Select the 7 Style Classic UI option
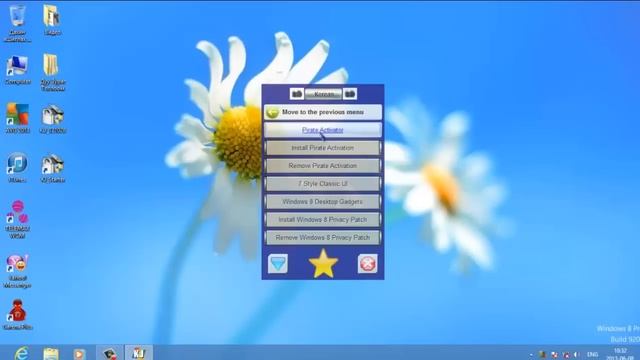Image resolution: width=640 pixels, height=360 pixels. [323, 184]
